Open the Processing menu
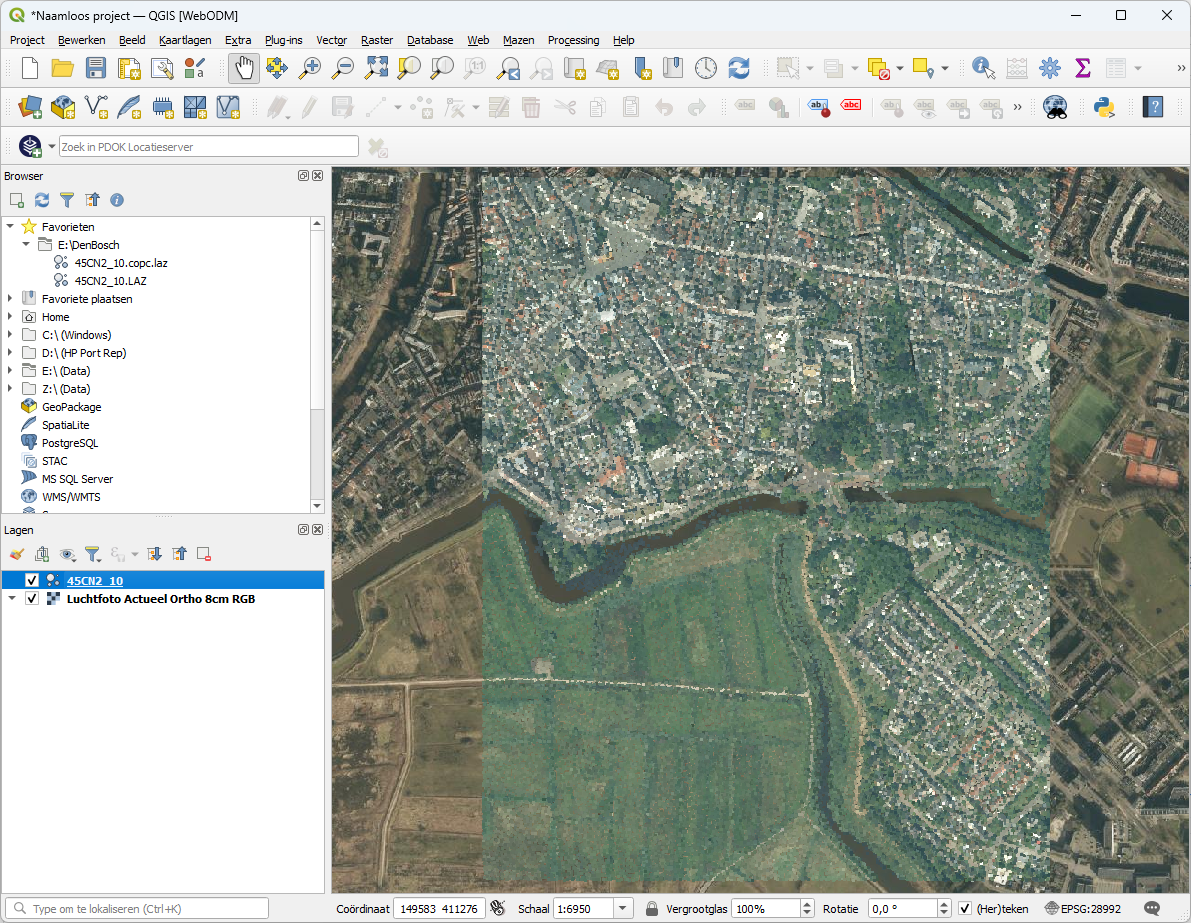 (x=573, y=40)
